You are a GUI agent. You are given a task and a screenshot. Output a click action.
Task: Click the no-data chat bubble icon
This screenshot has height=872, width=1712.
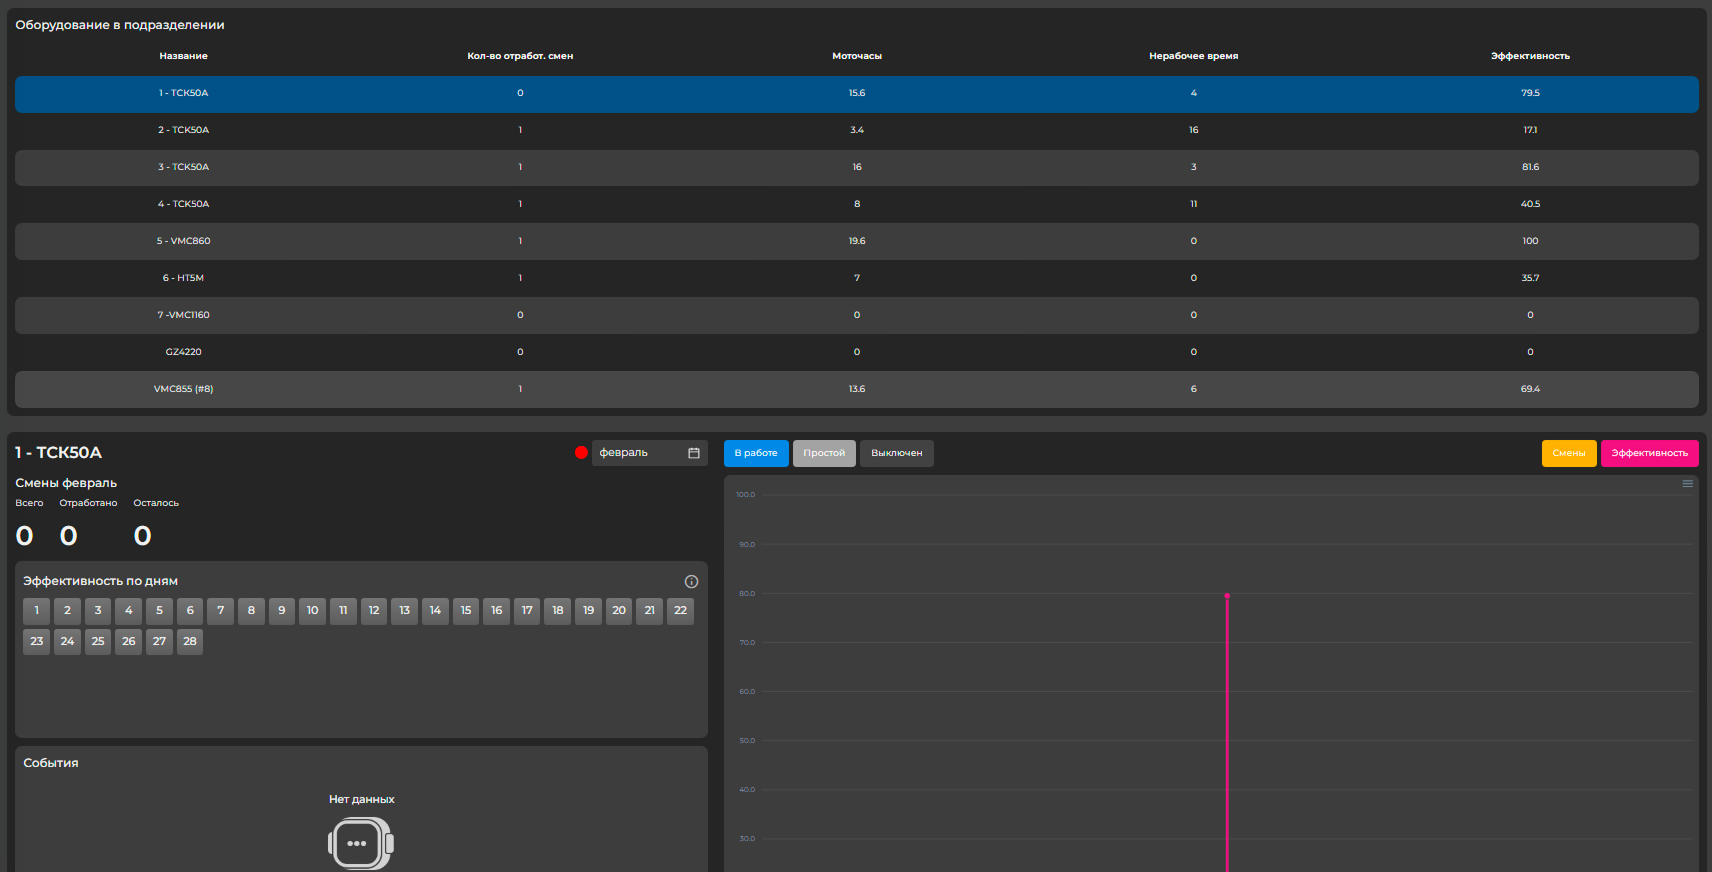click(361, 843)
